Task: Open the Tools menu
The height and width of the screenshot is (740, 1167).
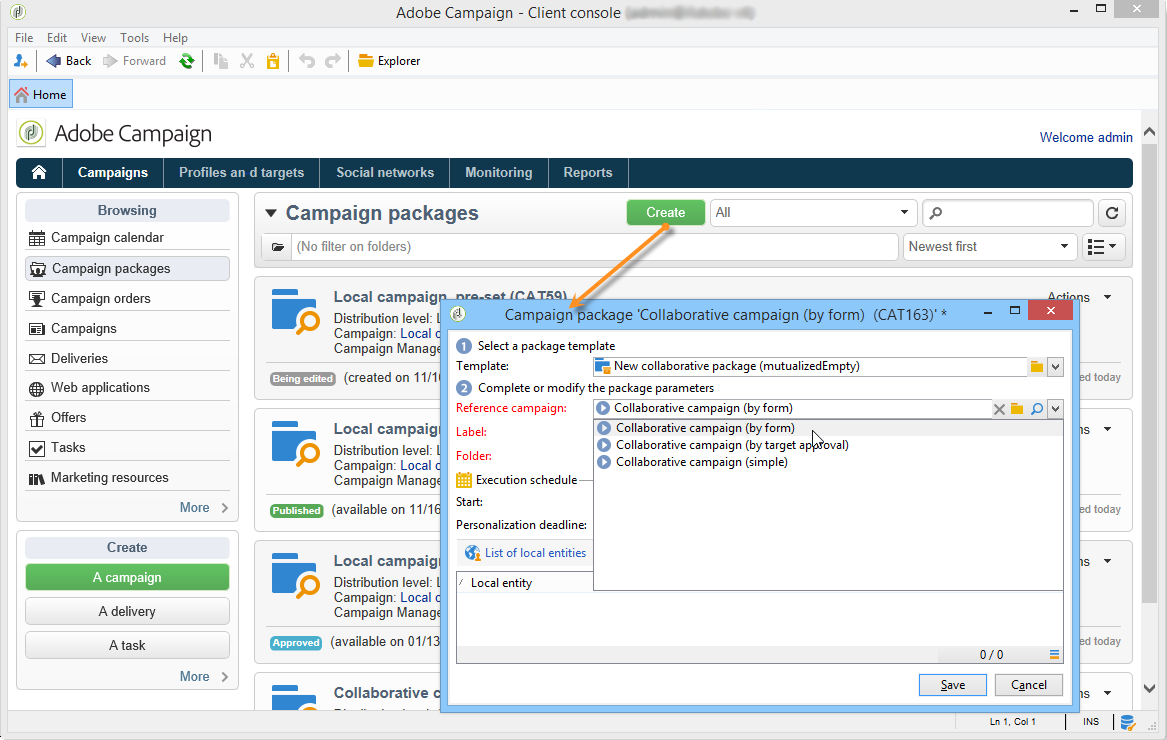Action: click(134, 38)
